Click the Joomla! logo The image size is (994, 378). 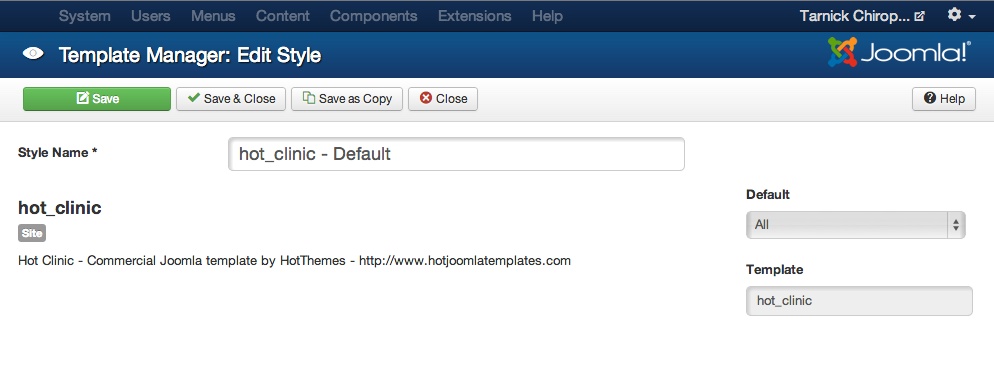pyautogui.click(x=899, y=52)
